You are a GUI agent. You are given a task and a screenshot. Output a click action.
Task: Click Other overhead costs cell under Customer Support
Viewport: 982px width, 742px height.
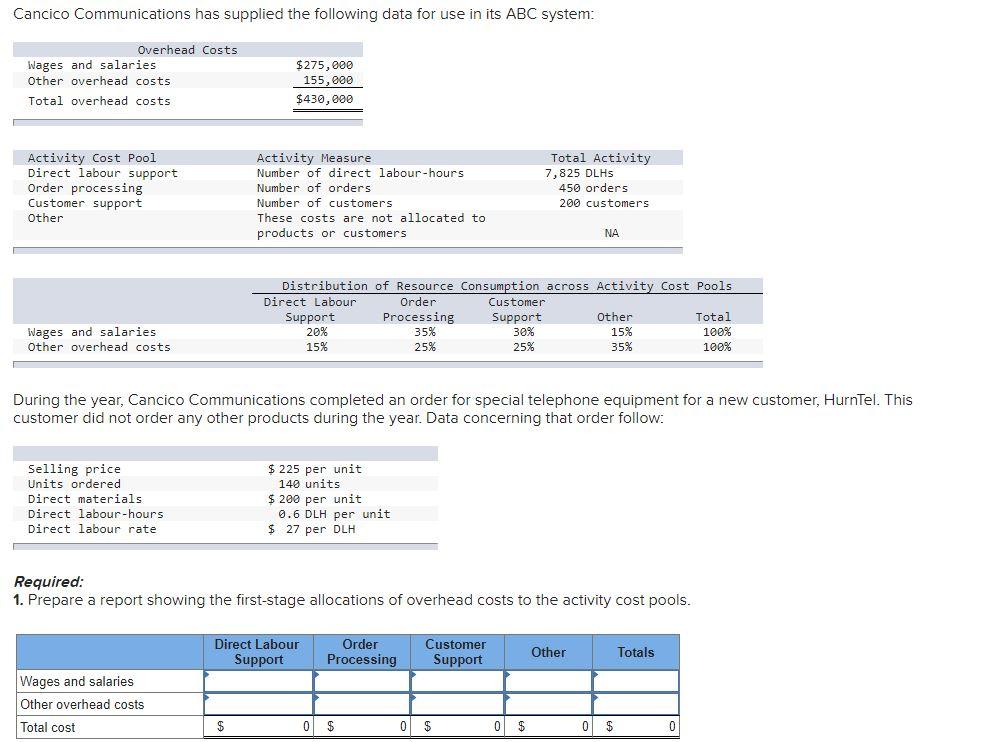point(457,703)
